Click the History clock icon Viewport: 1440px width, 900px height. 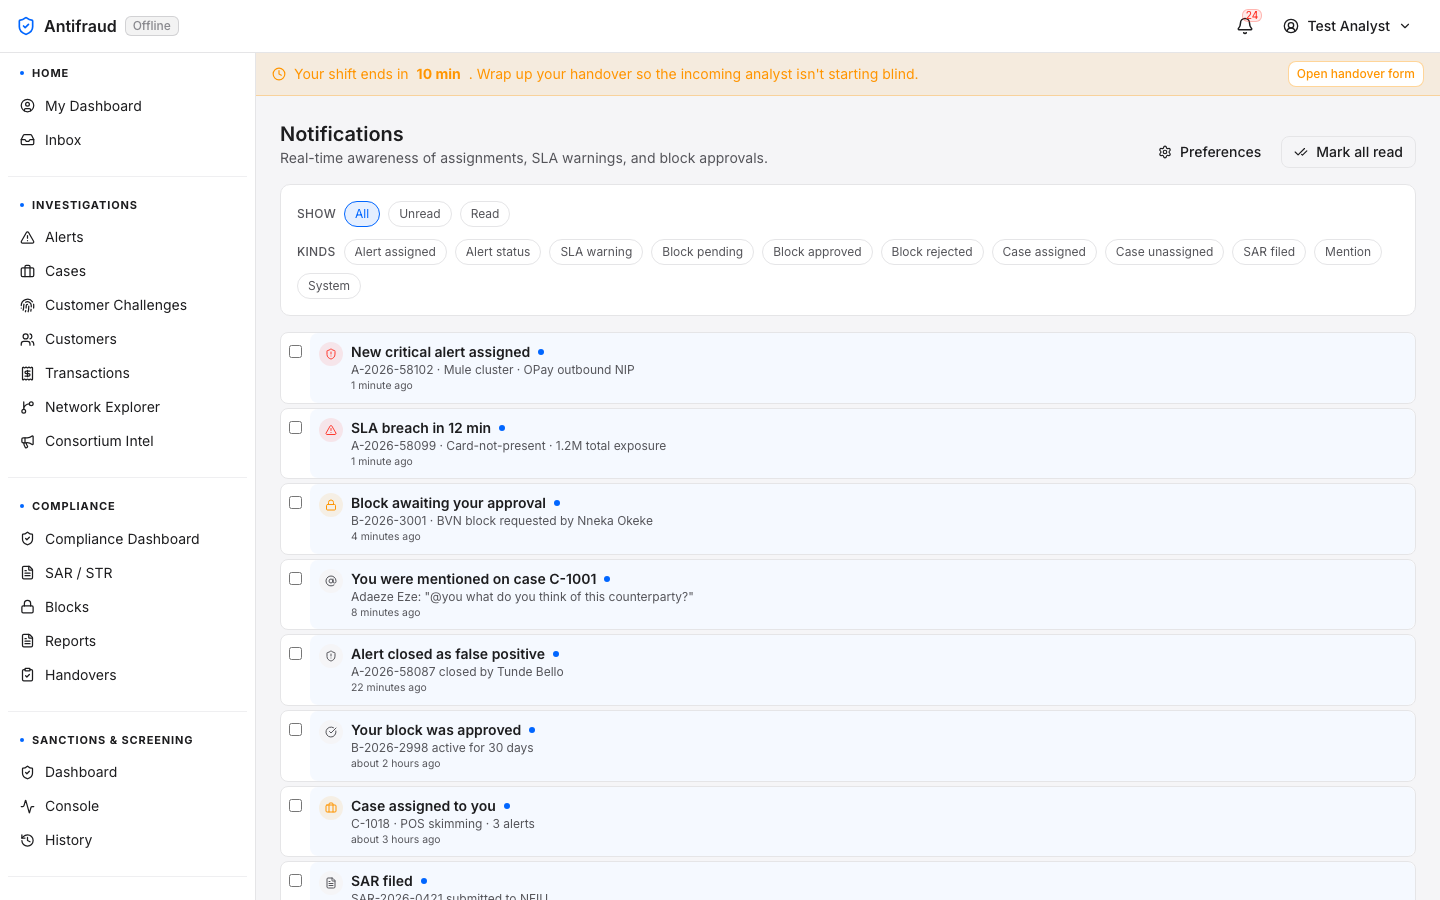(x=28, y=840)
